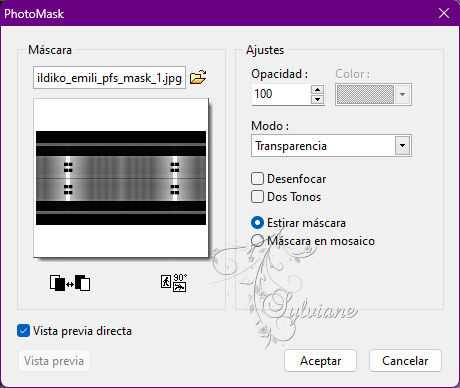Uncheck Vista previa directa
The image size is (460, 388).
click(23, 331)
